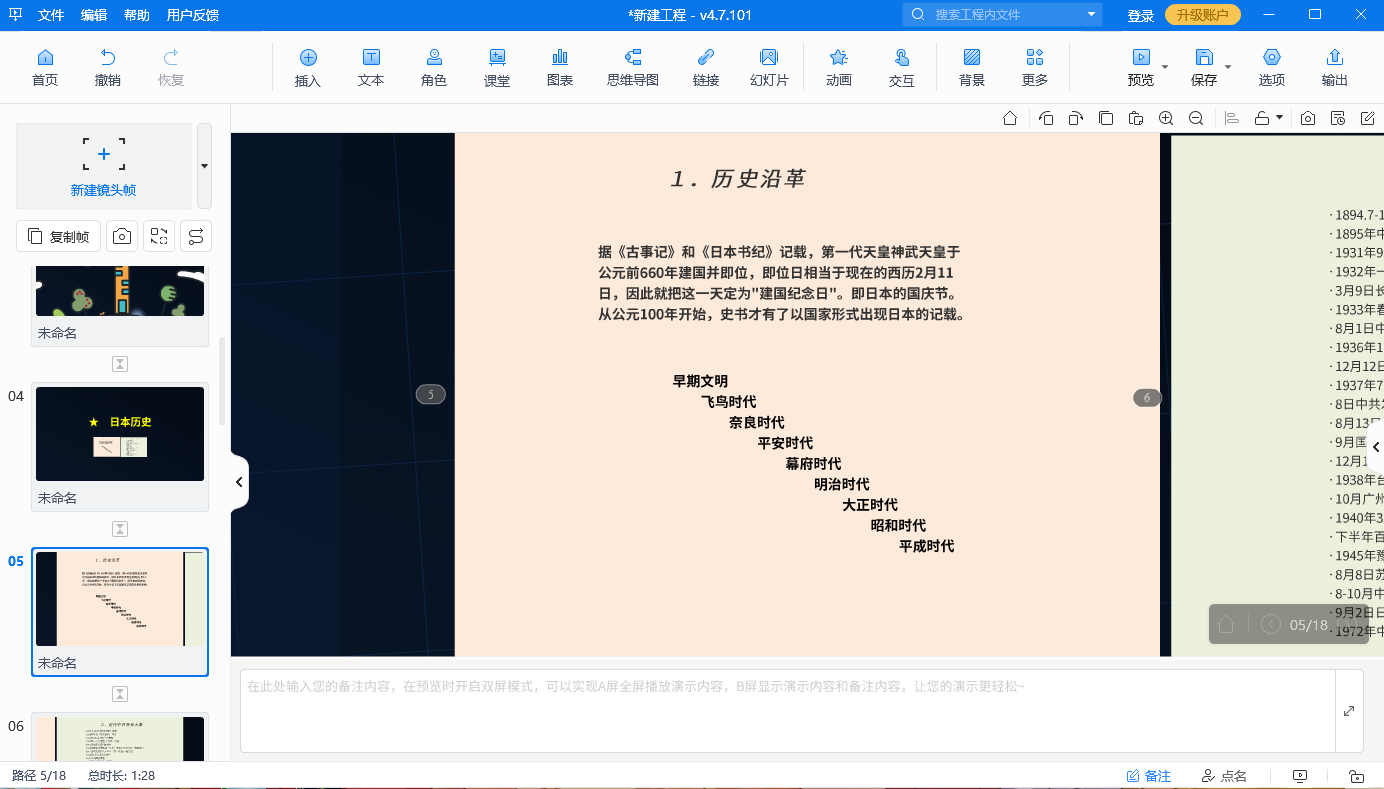1384x789 pixels.
Task: Collapse the left frame panel
Action: click(239, 482)
